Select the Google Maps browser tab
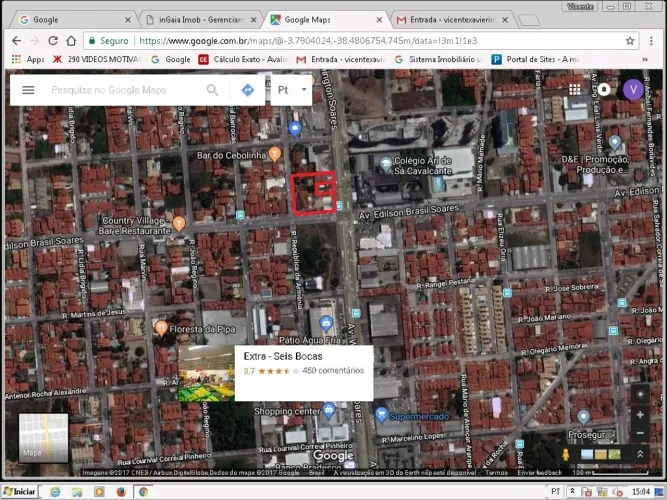 tap(326, 20)
